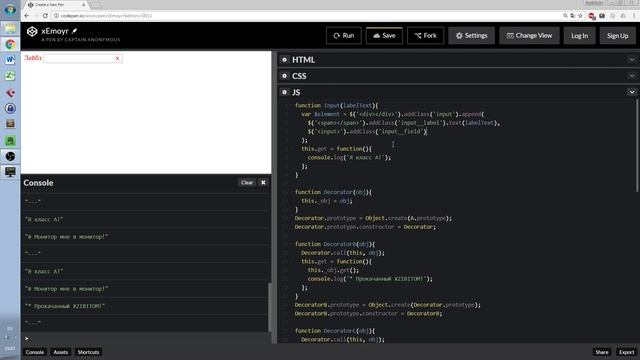Click the JS editor header title
Screen dimensions: 640x360
[296, 92]
